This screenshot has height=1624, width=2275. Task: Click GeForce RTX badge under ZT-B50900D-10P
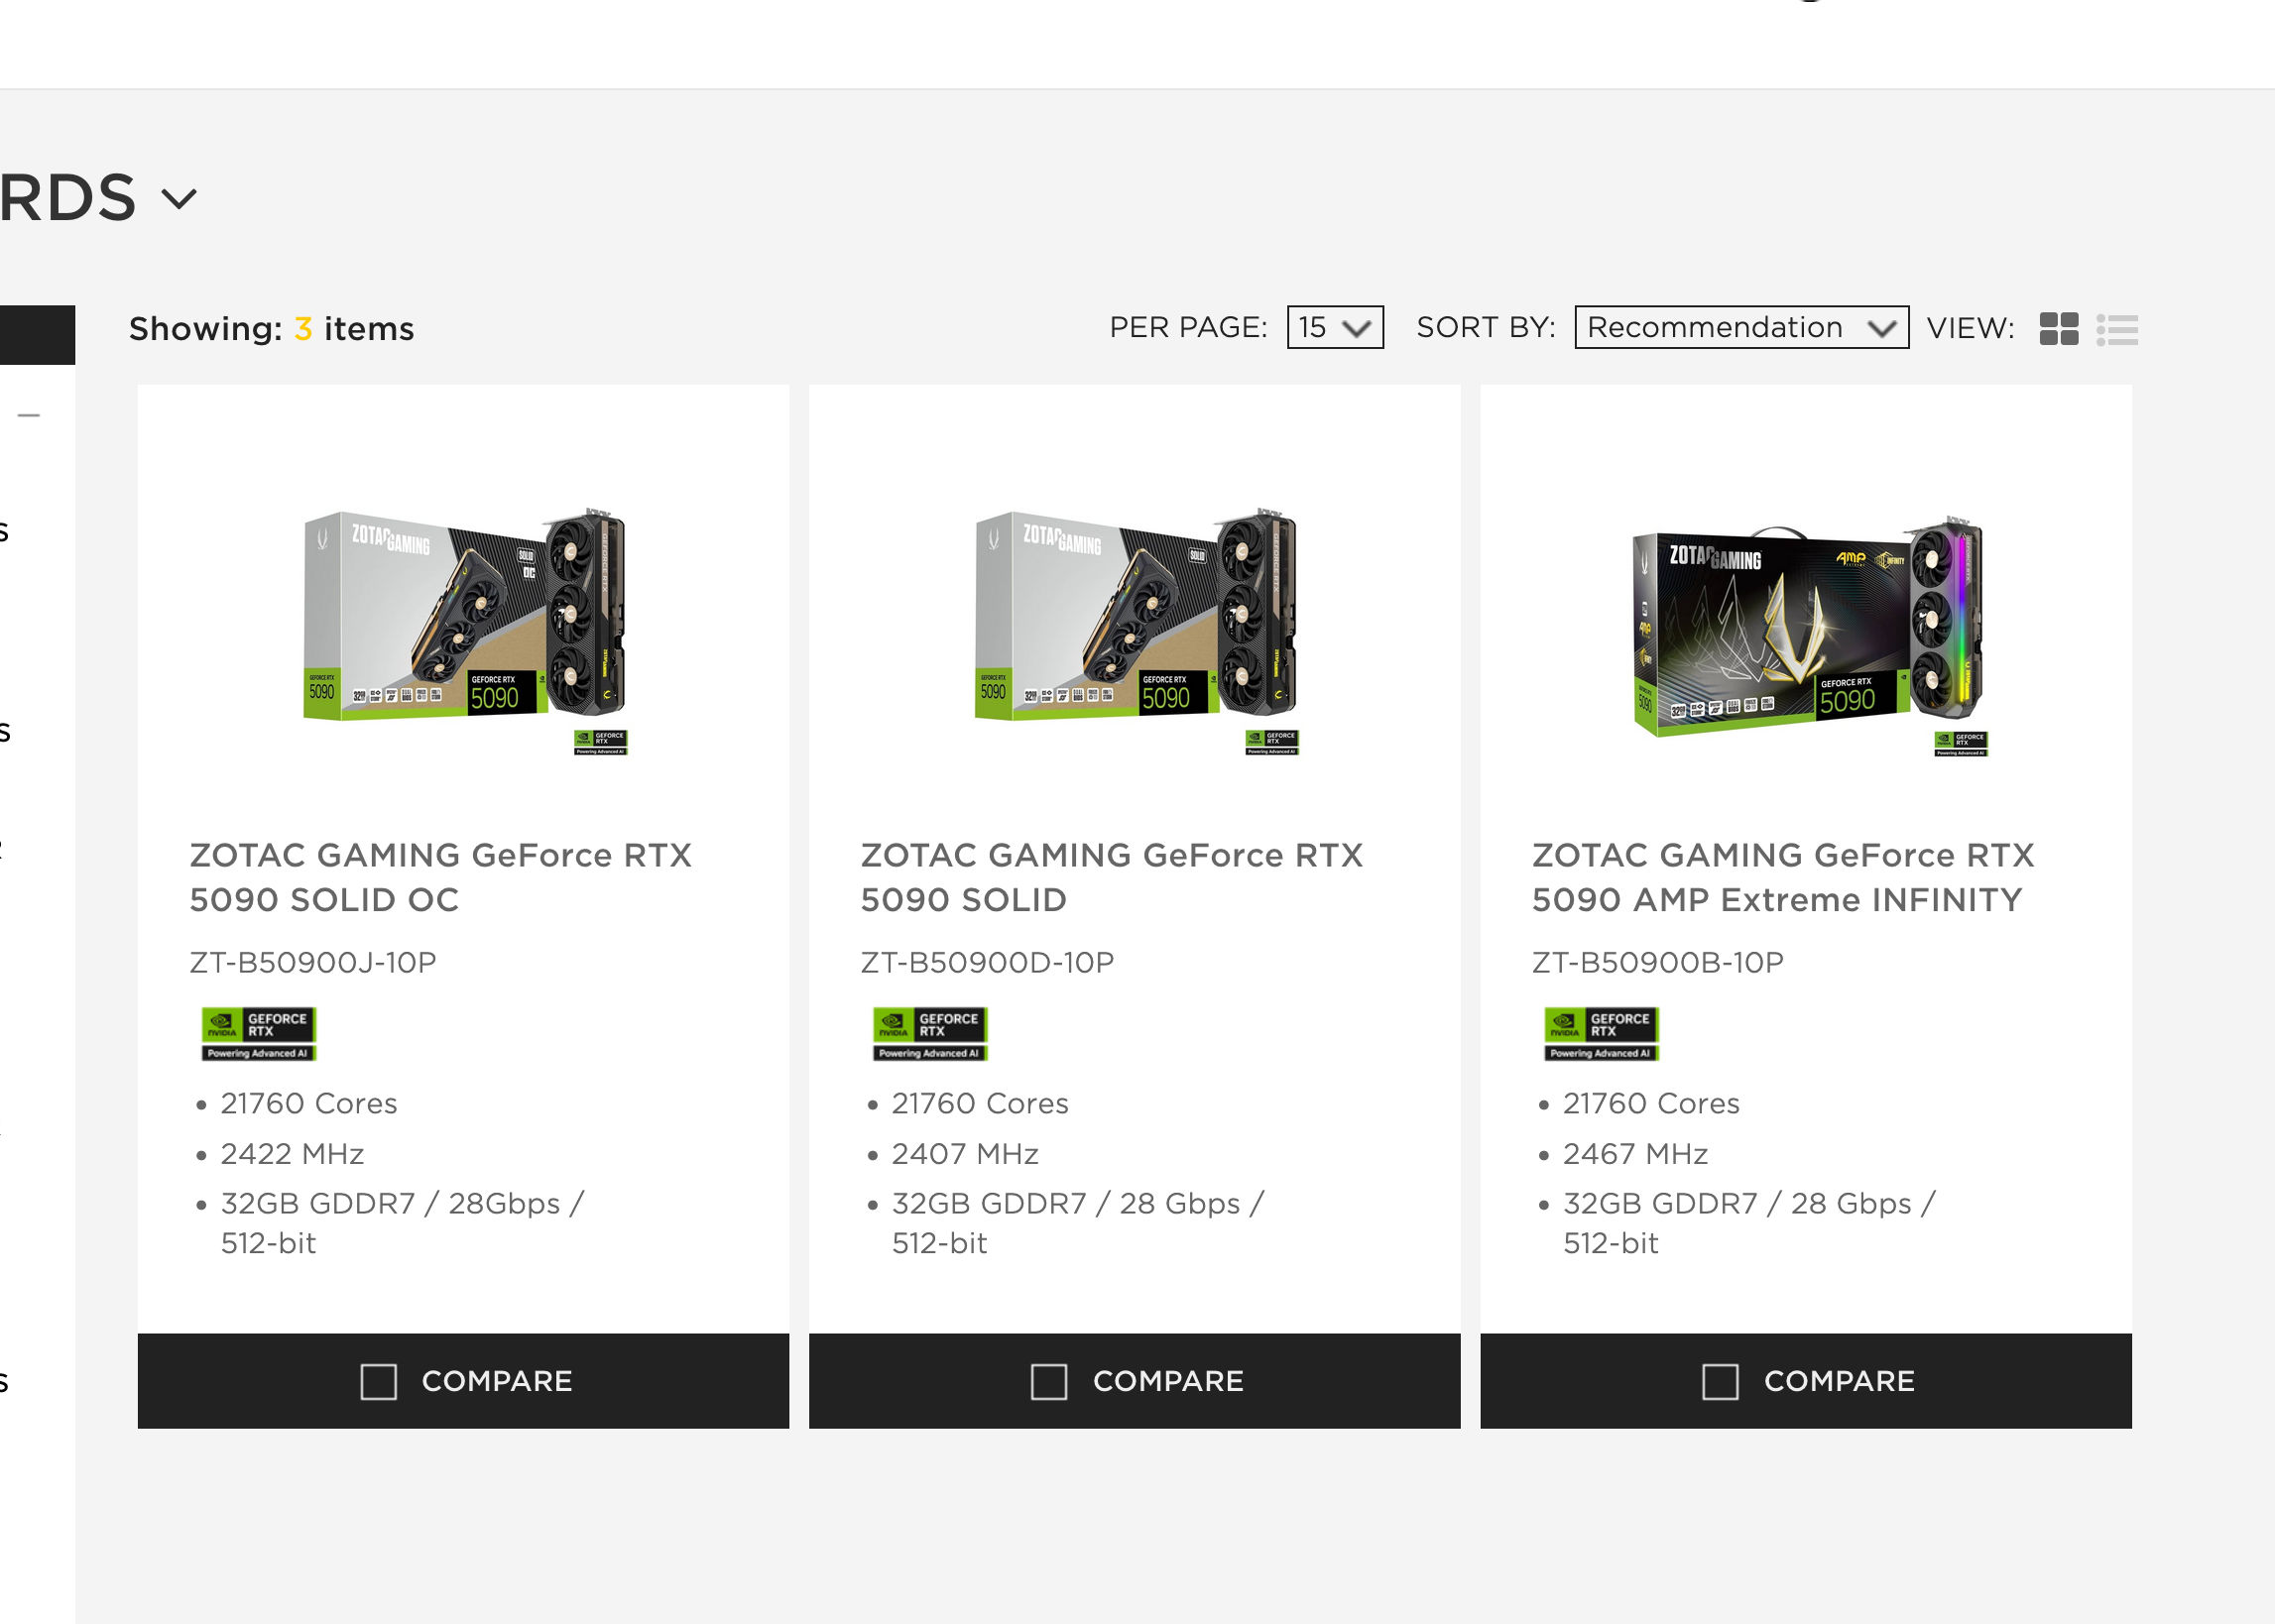click(x=930, y=1033)
